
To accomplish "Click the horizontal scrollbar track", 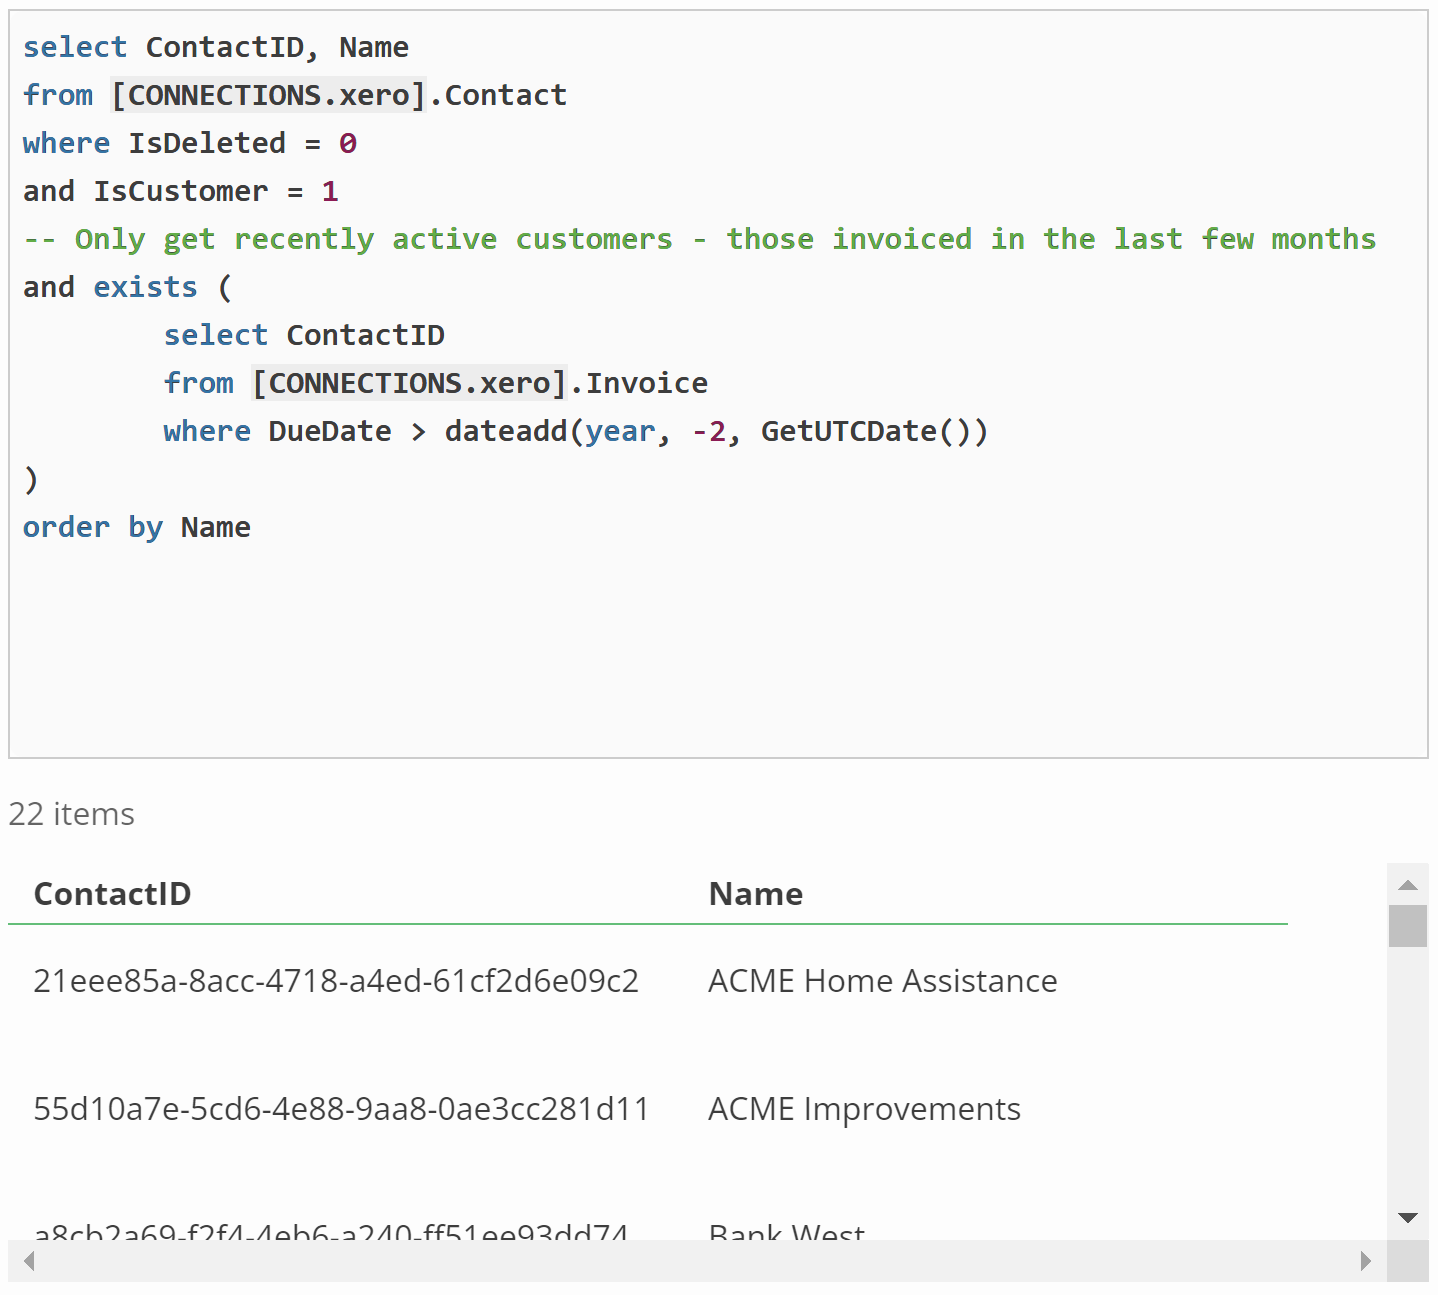I will click(700, 1261).
